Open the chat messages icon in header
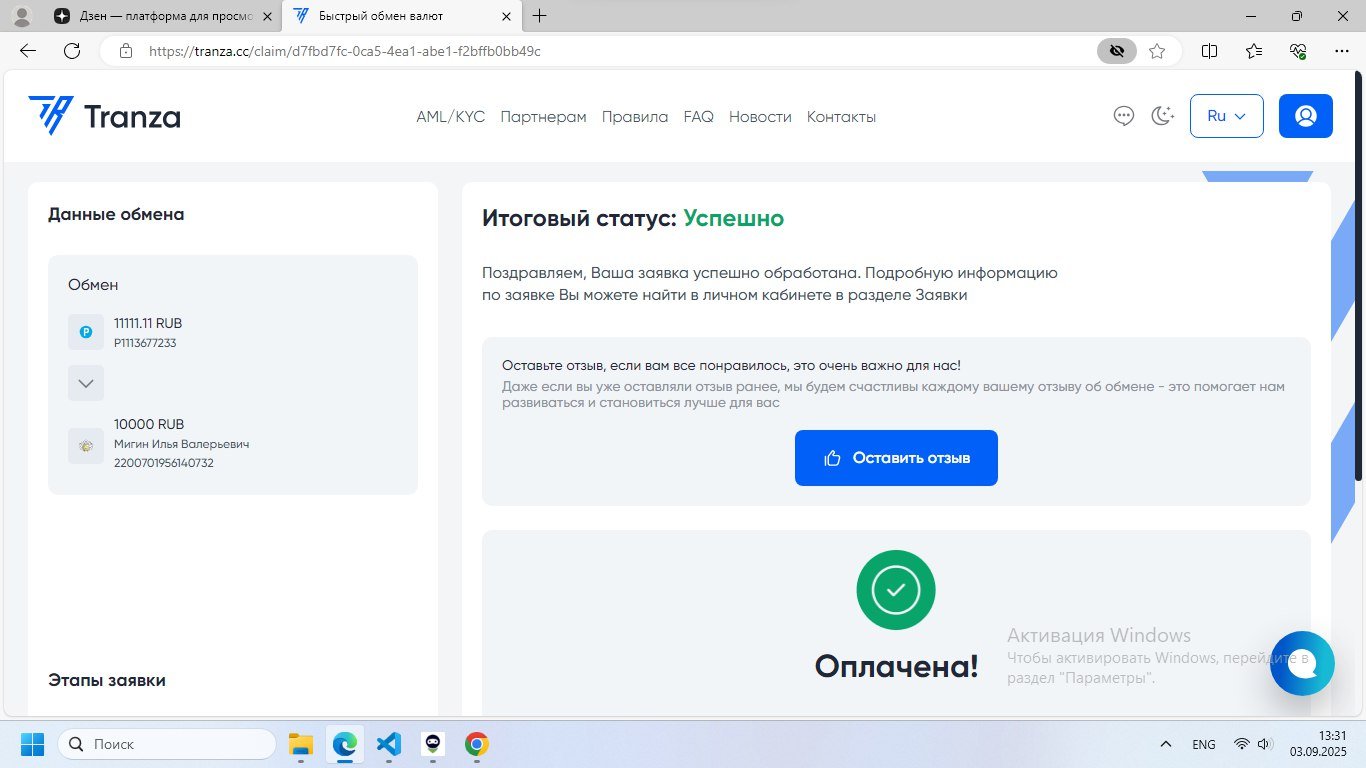 point(1123,116)
